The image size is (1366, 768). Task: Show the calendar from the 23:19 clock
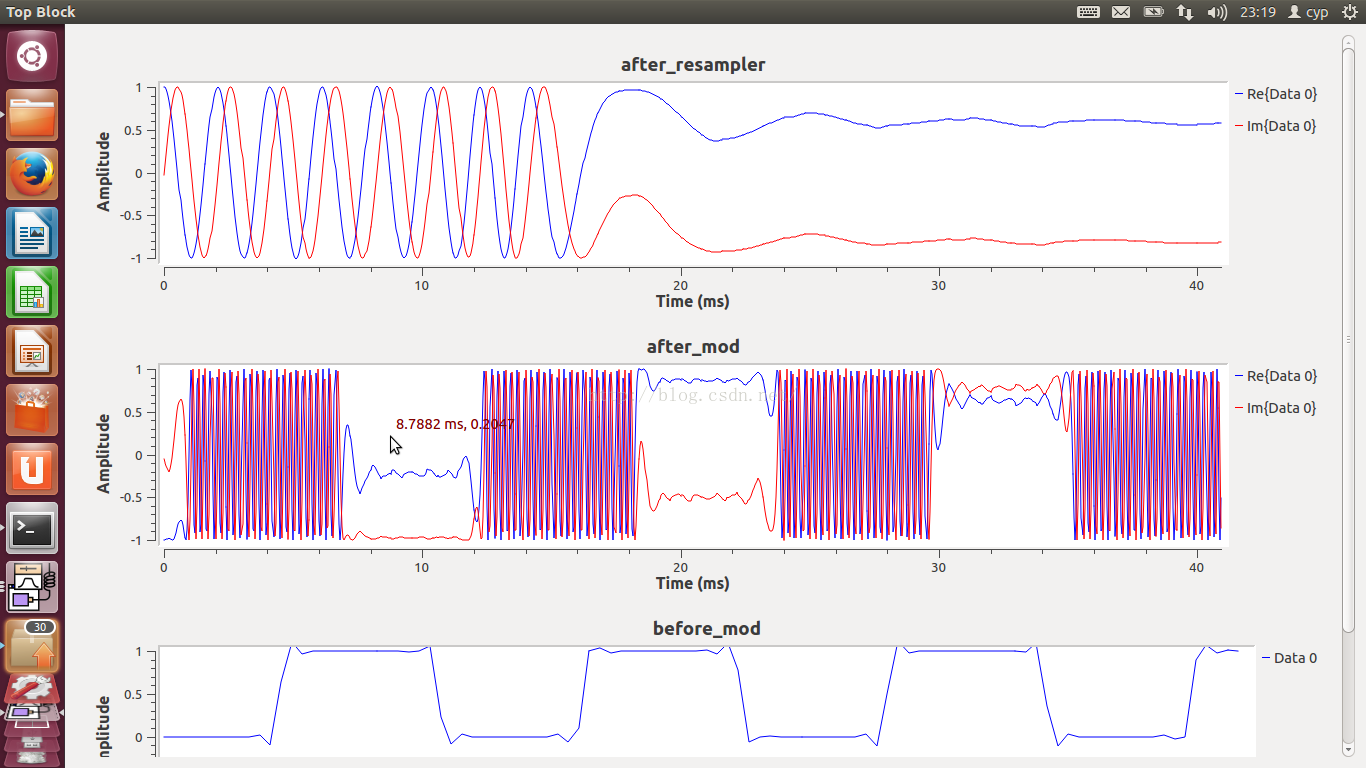1257,12
